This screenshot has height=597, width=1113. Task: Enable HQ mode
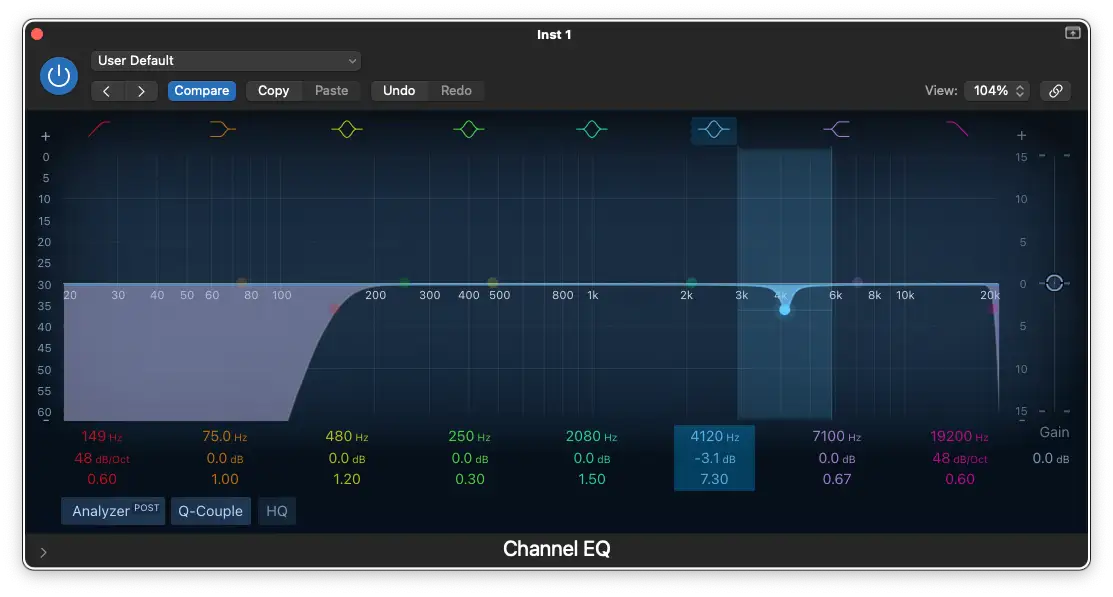pos(277,511)
